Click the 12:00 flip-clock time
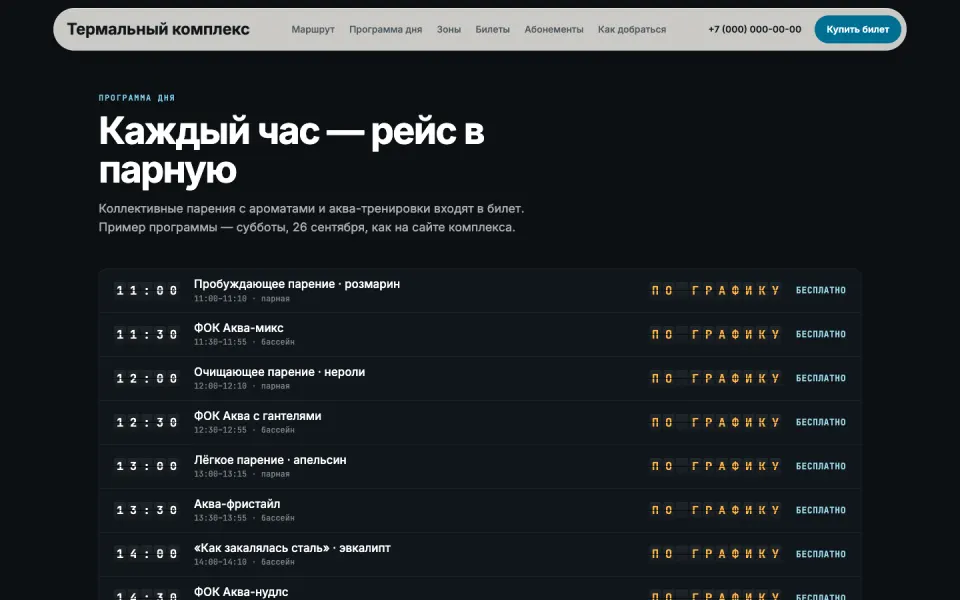The height and width of the screenshot is (600, 960). [x=147, y=378]
